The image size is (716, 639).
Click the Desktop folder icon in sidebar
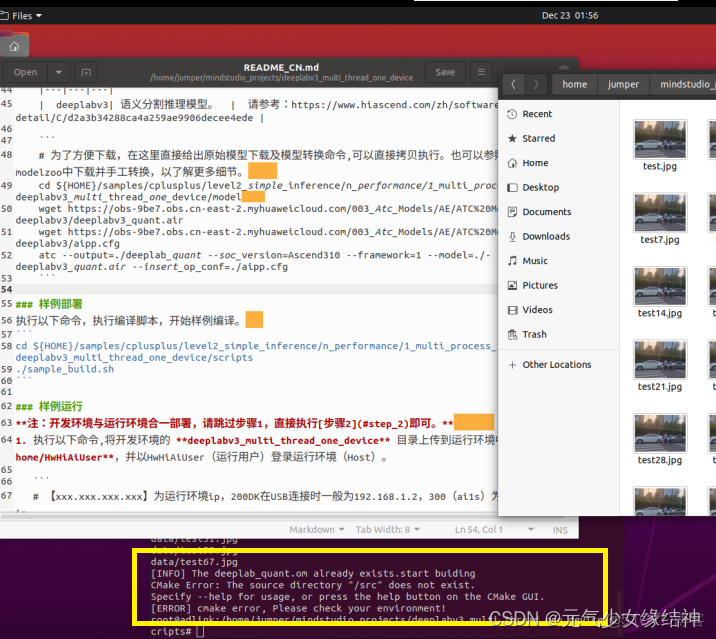[512, 187]
